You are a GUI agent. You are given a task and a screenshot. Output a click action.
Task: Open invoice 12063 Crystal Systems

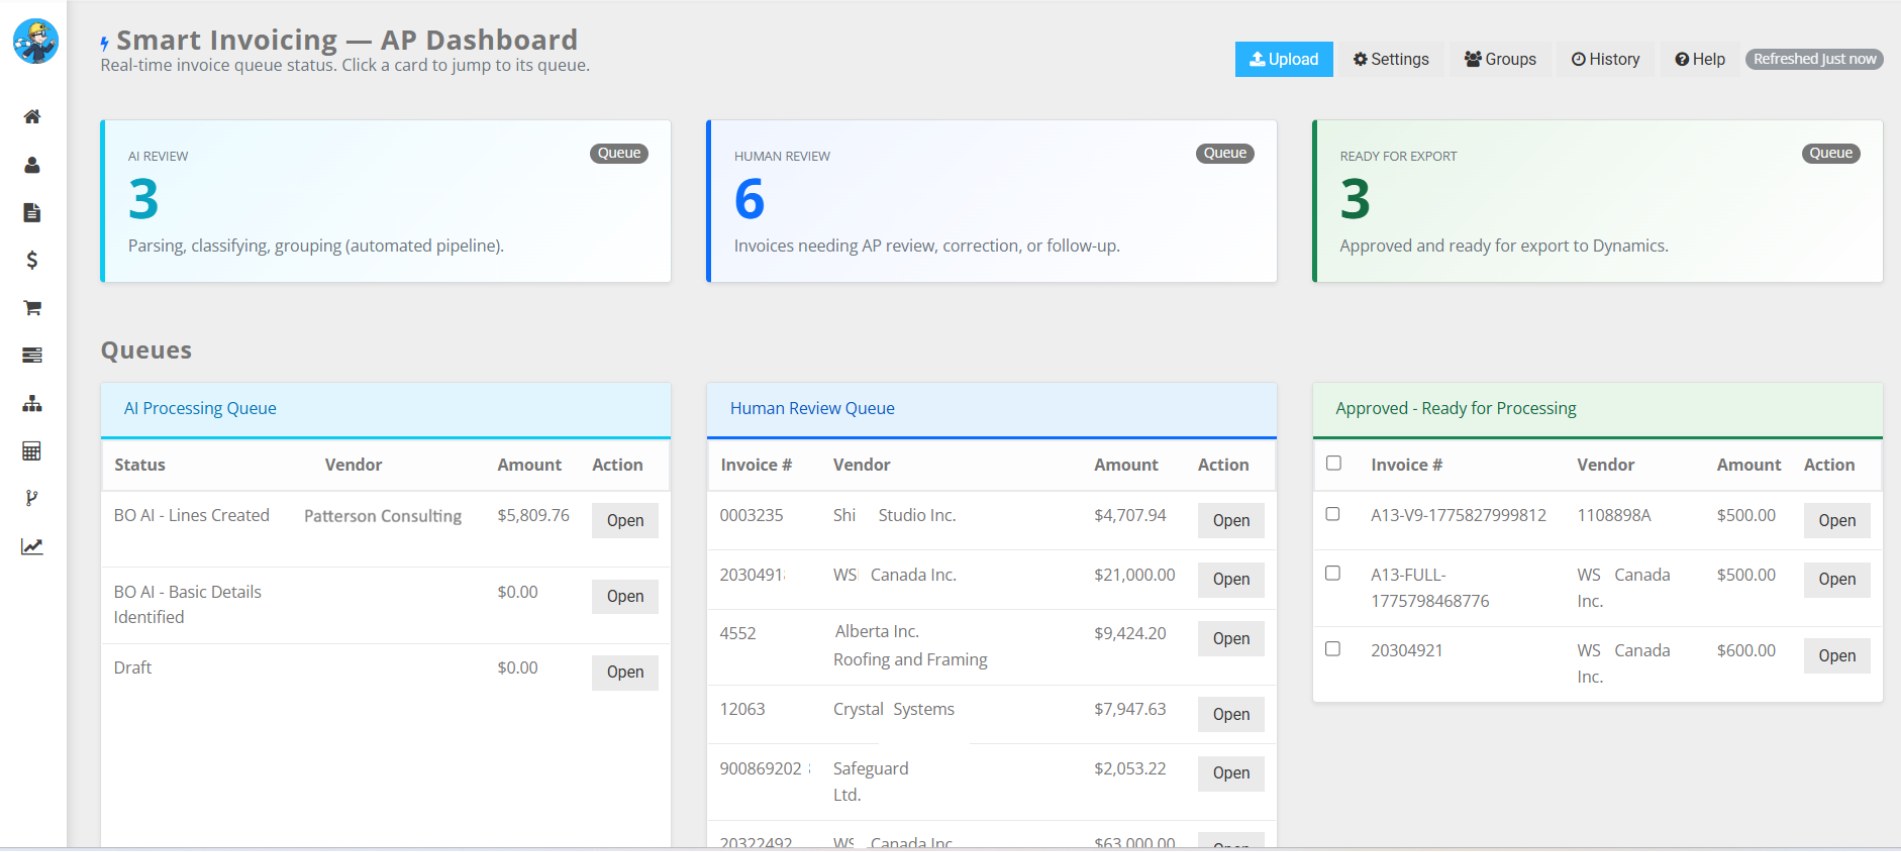(1231, 714)
